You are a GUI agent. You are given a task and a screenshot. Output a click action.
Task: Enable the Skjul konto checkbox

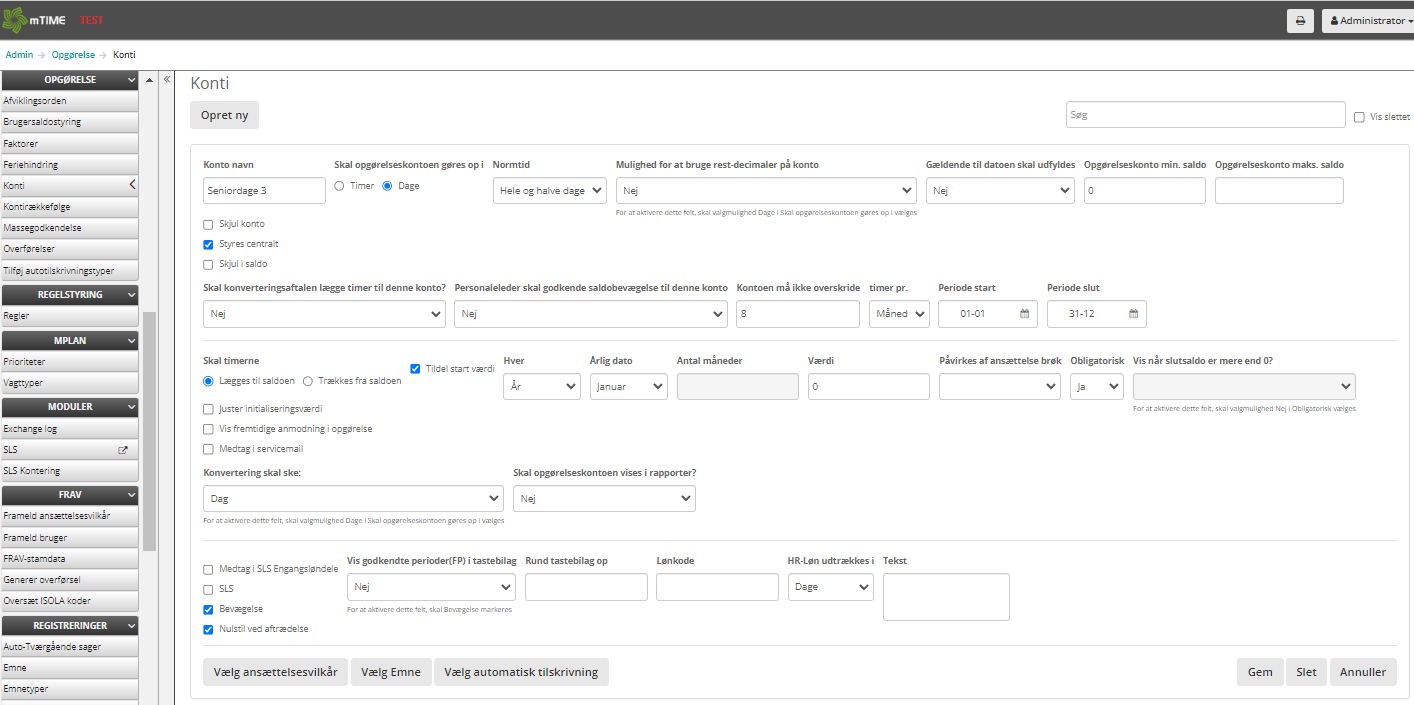[208, 224]
